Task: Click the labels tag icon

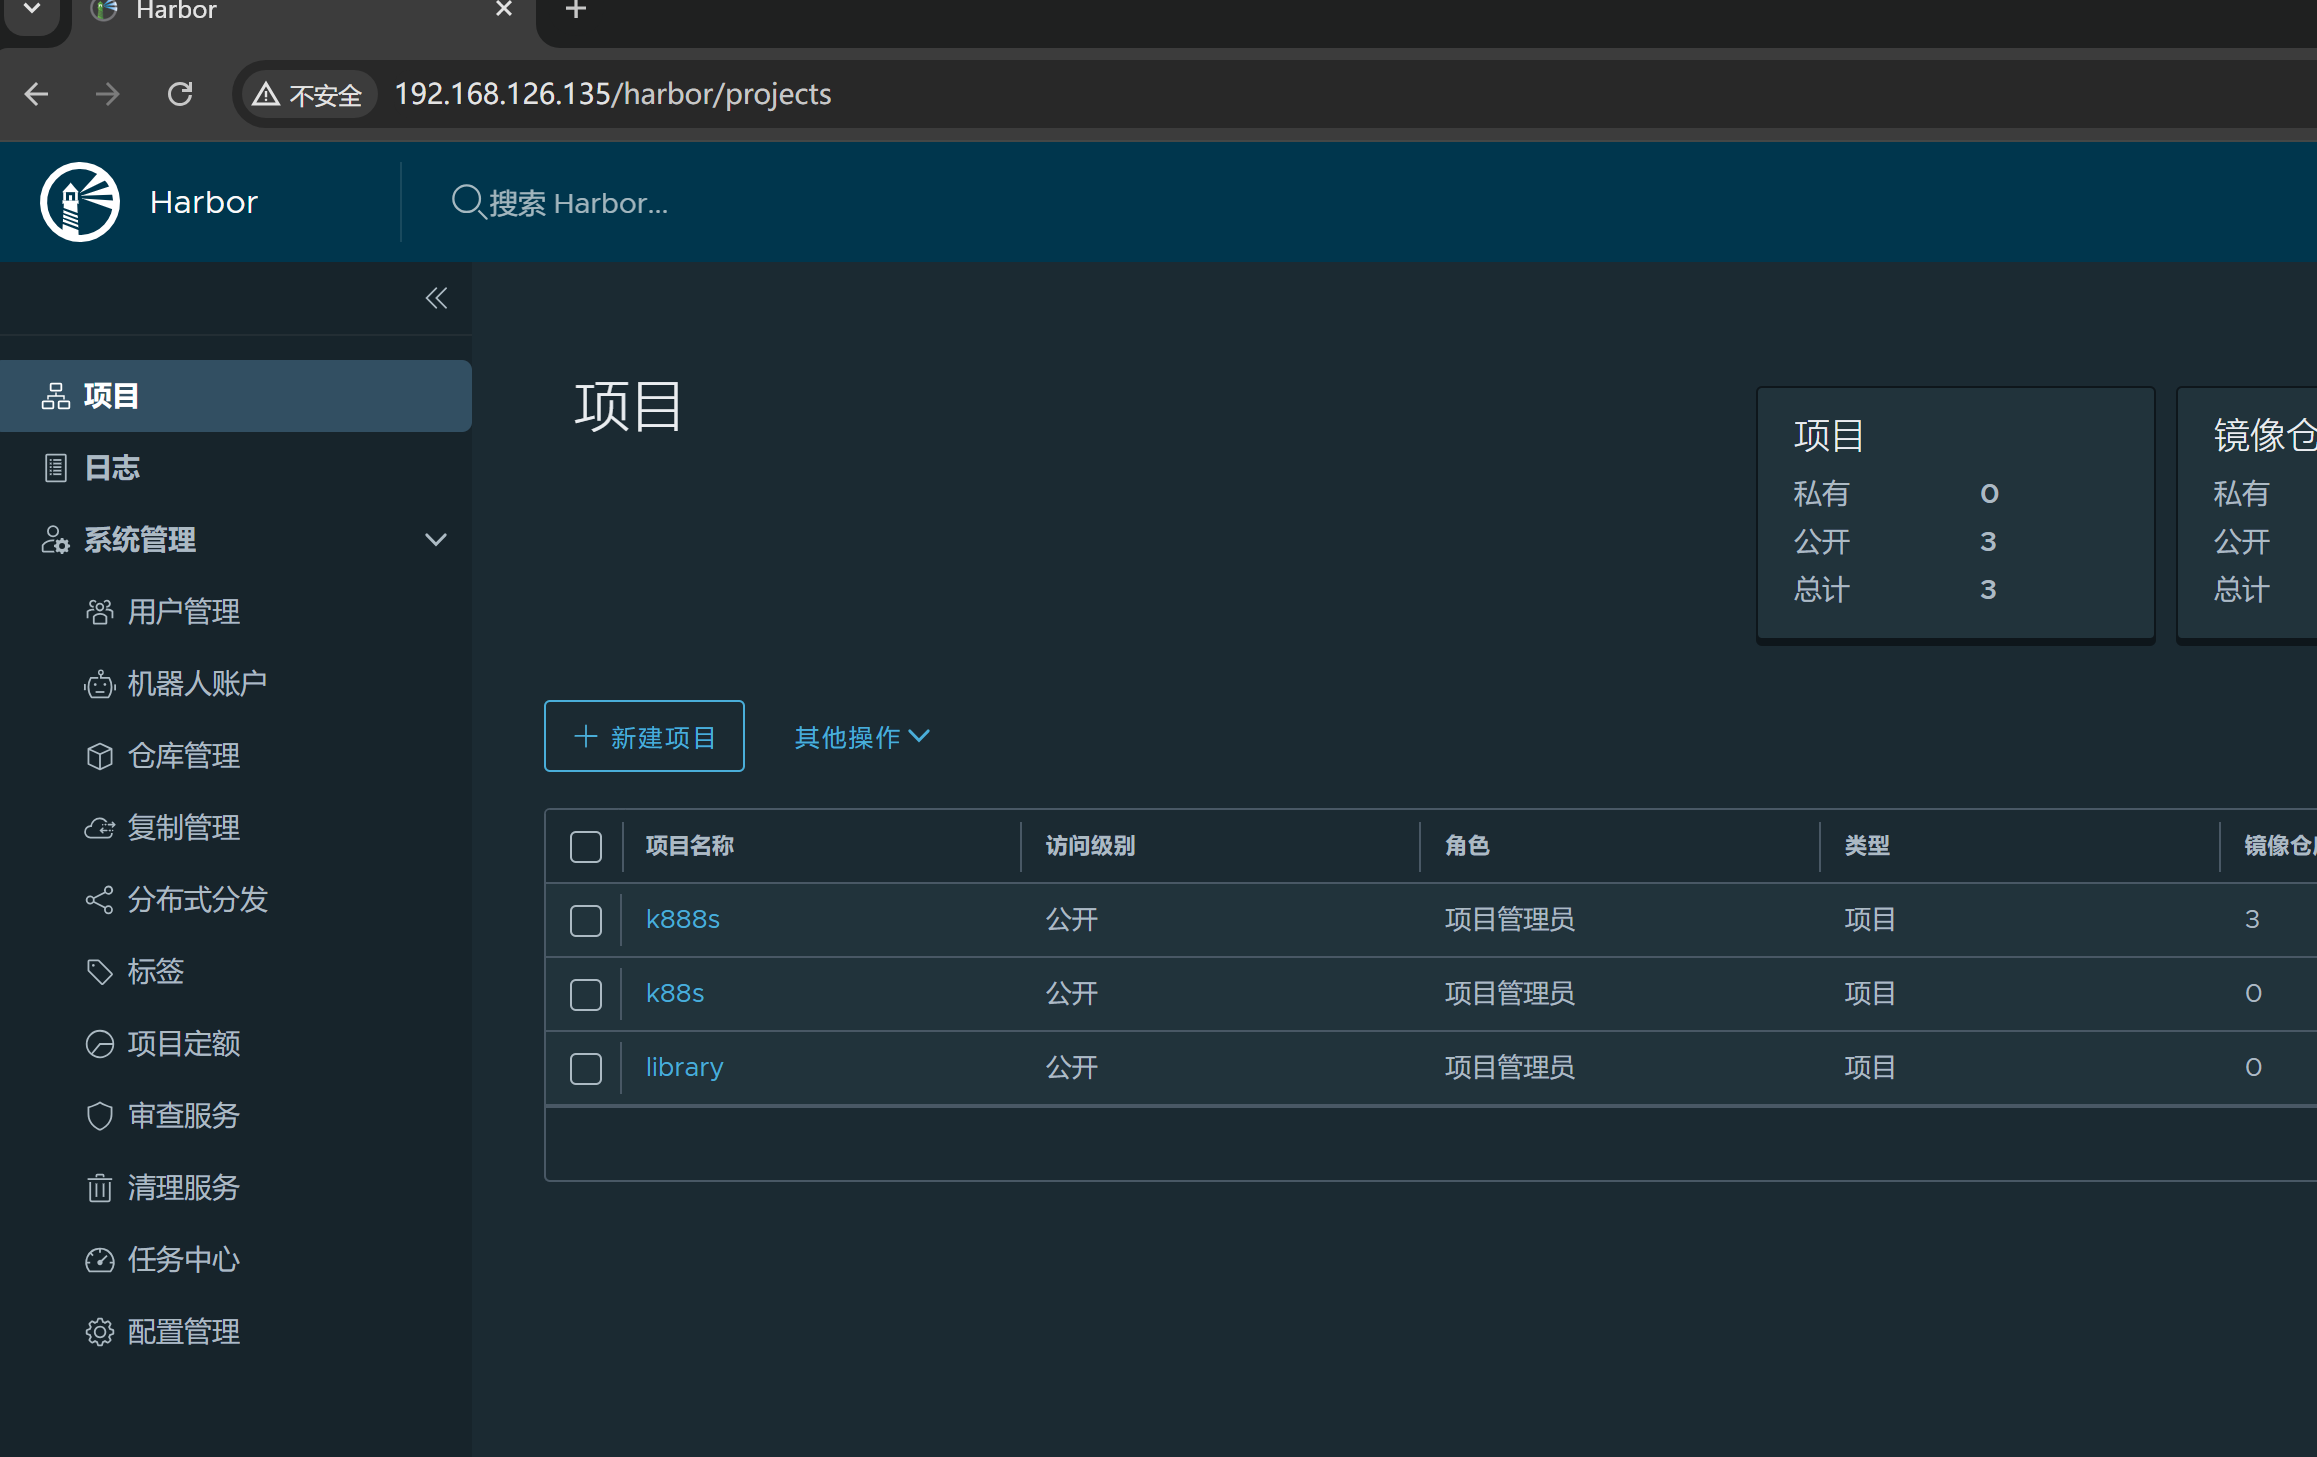Action: tap(99, 972)
